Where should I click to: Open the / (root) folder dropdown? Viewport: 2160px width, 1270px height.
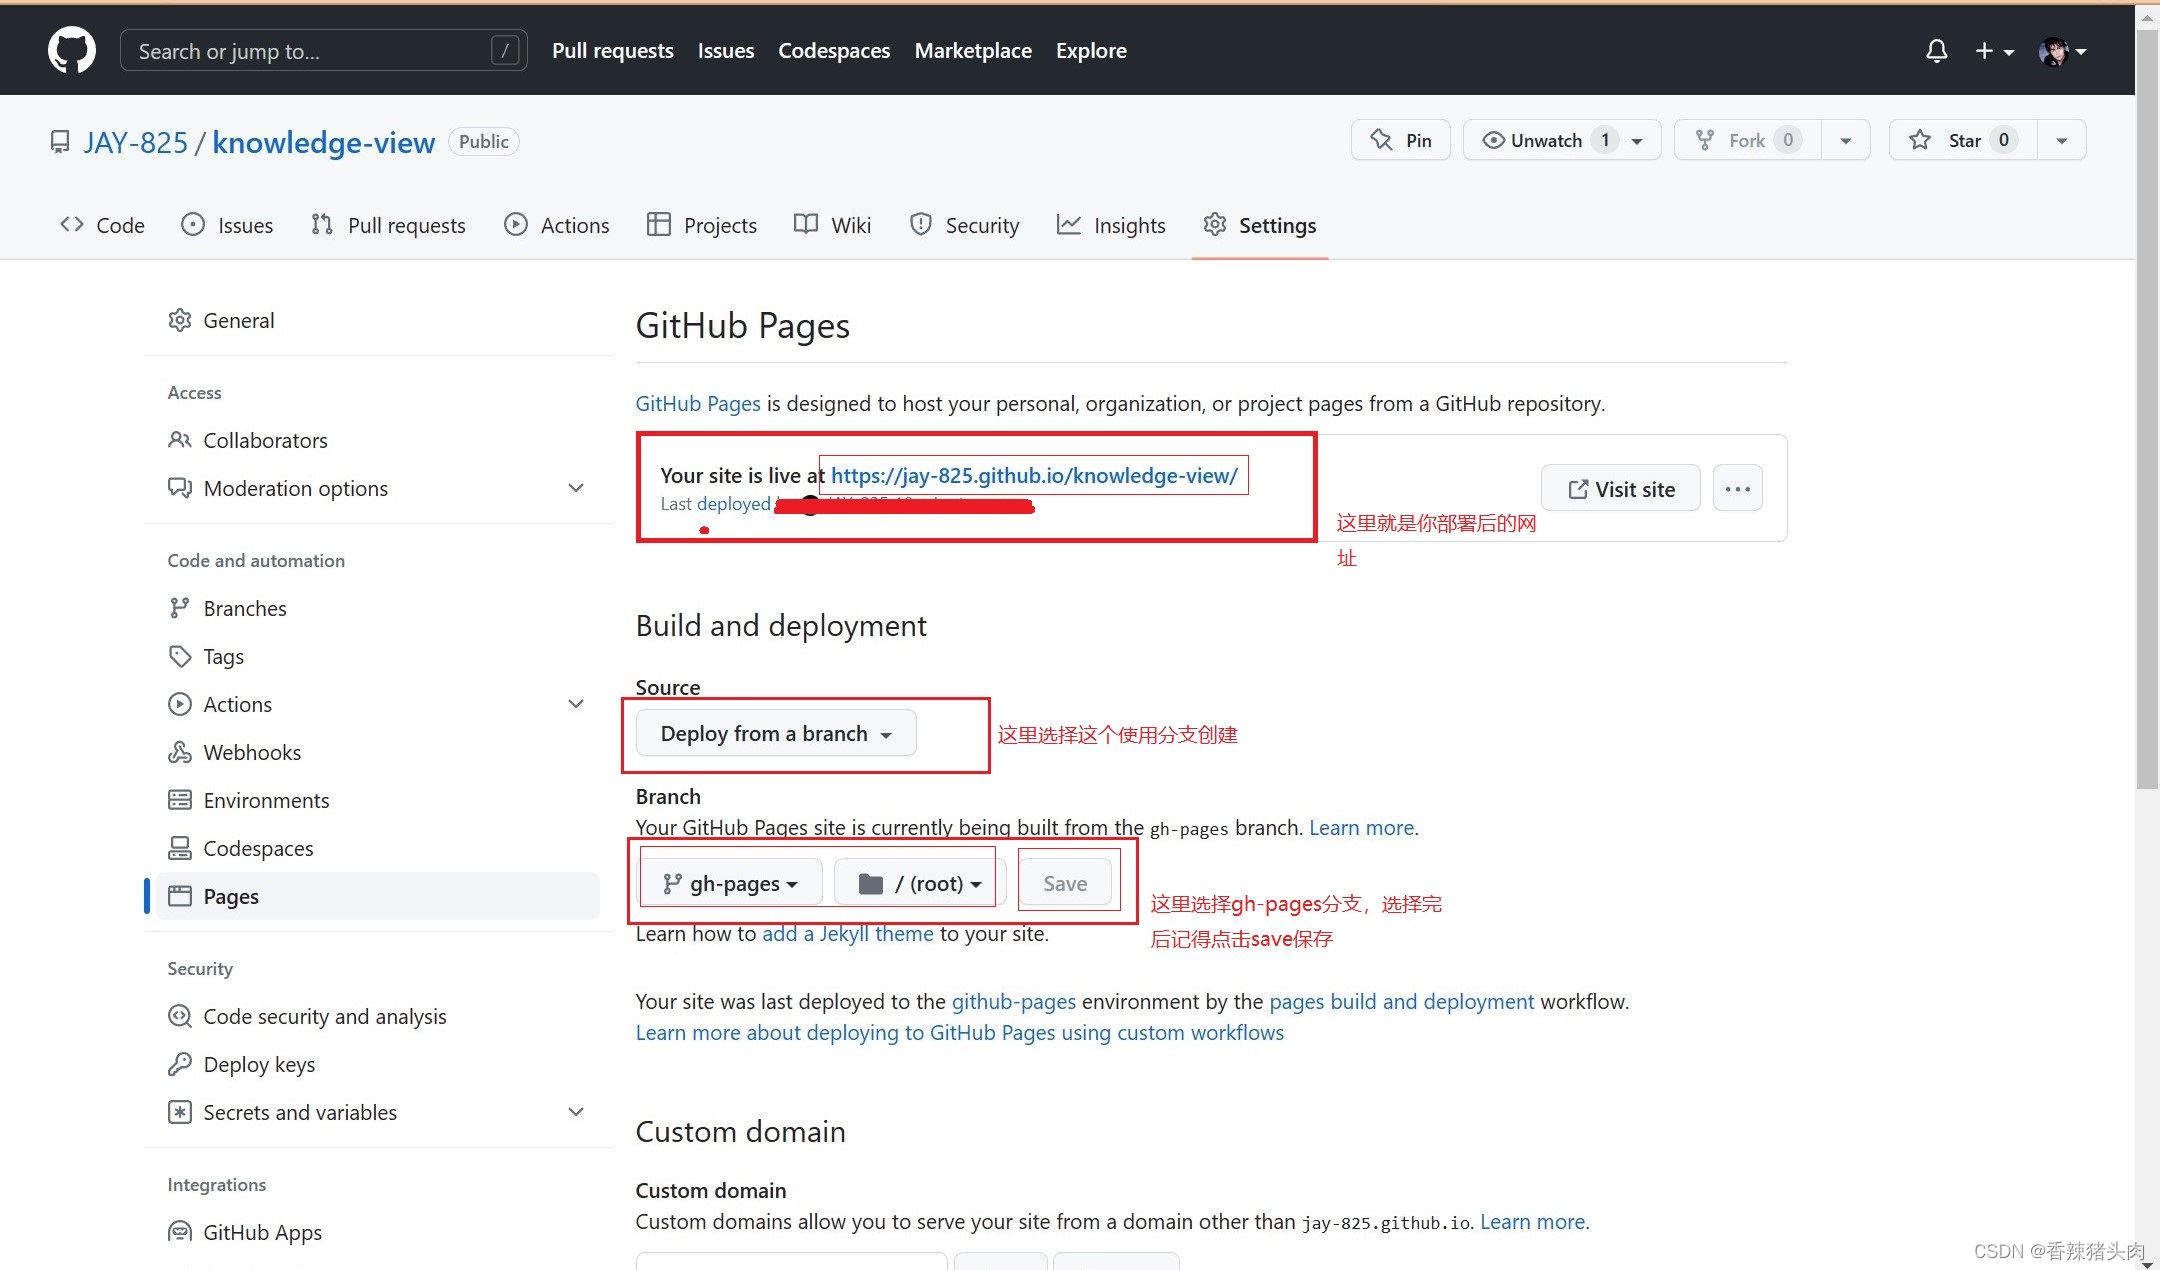coord(919,883)
